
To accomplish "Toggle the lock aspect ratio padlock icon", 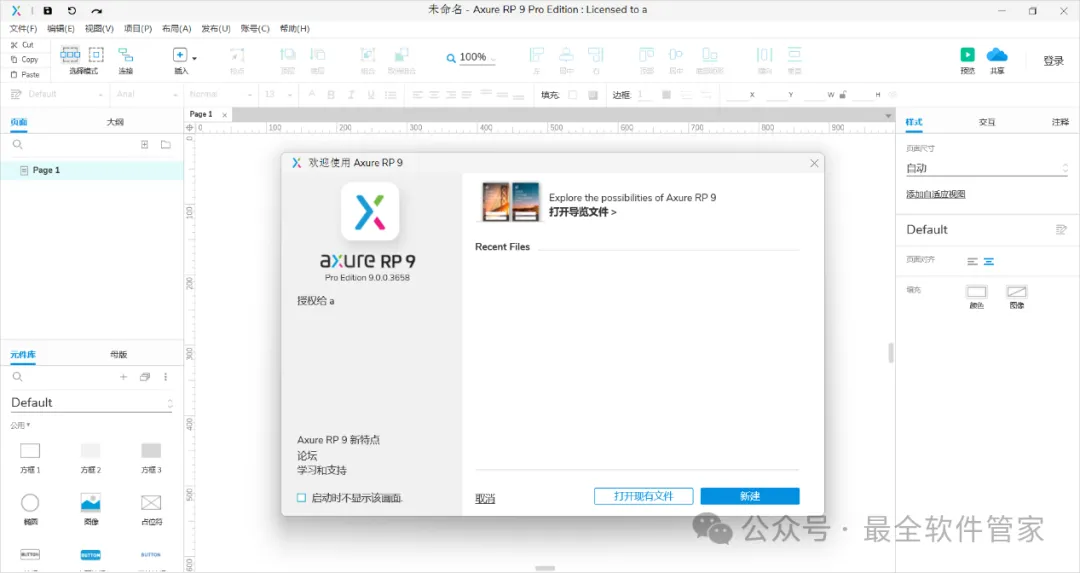I will 843,94.
